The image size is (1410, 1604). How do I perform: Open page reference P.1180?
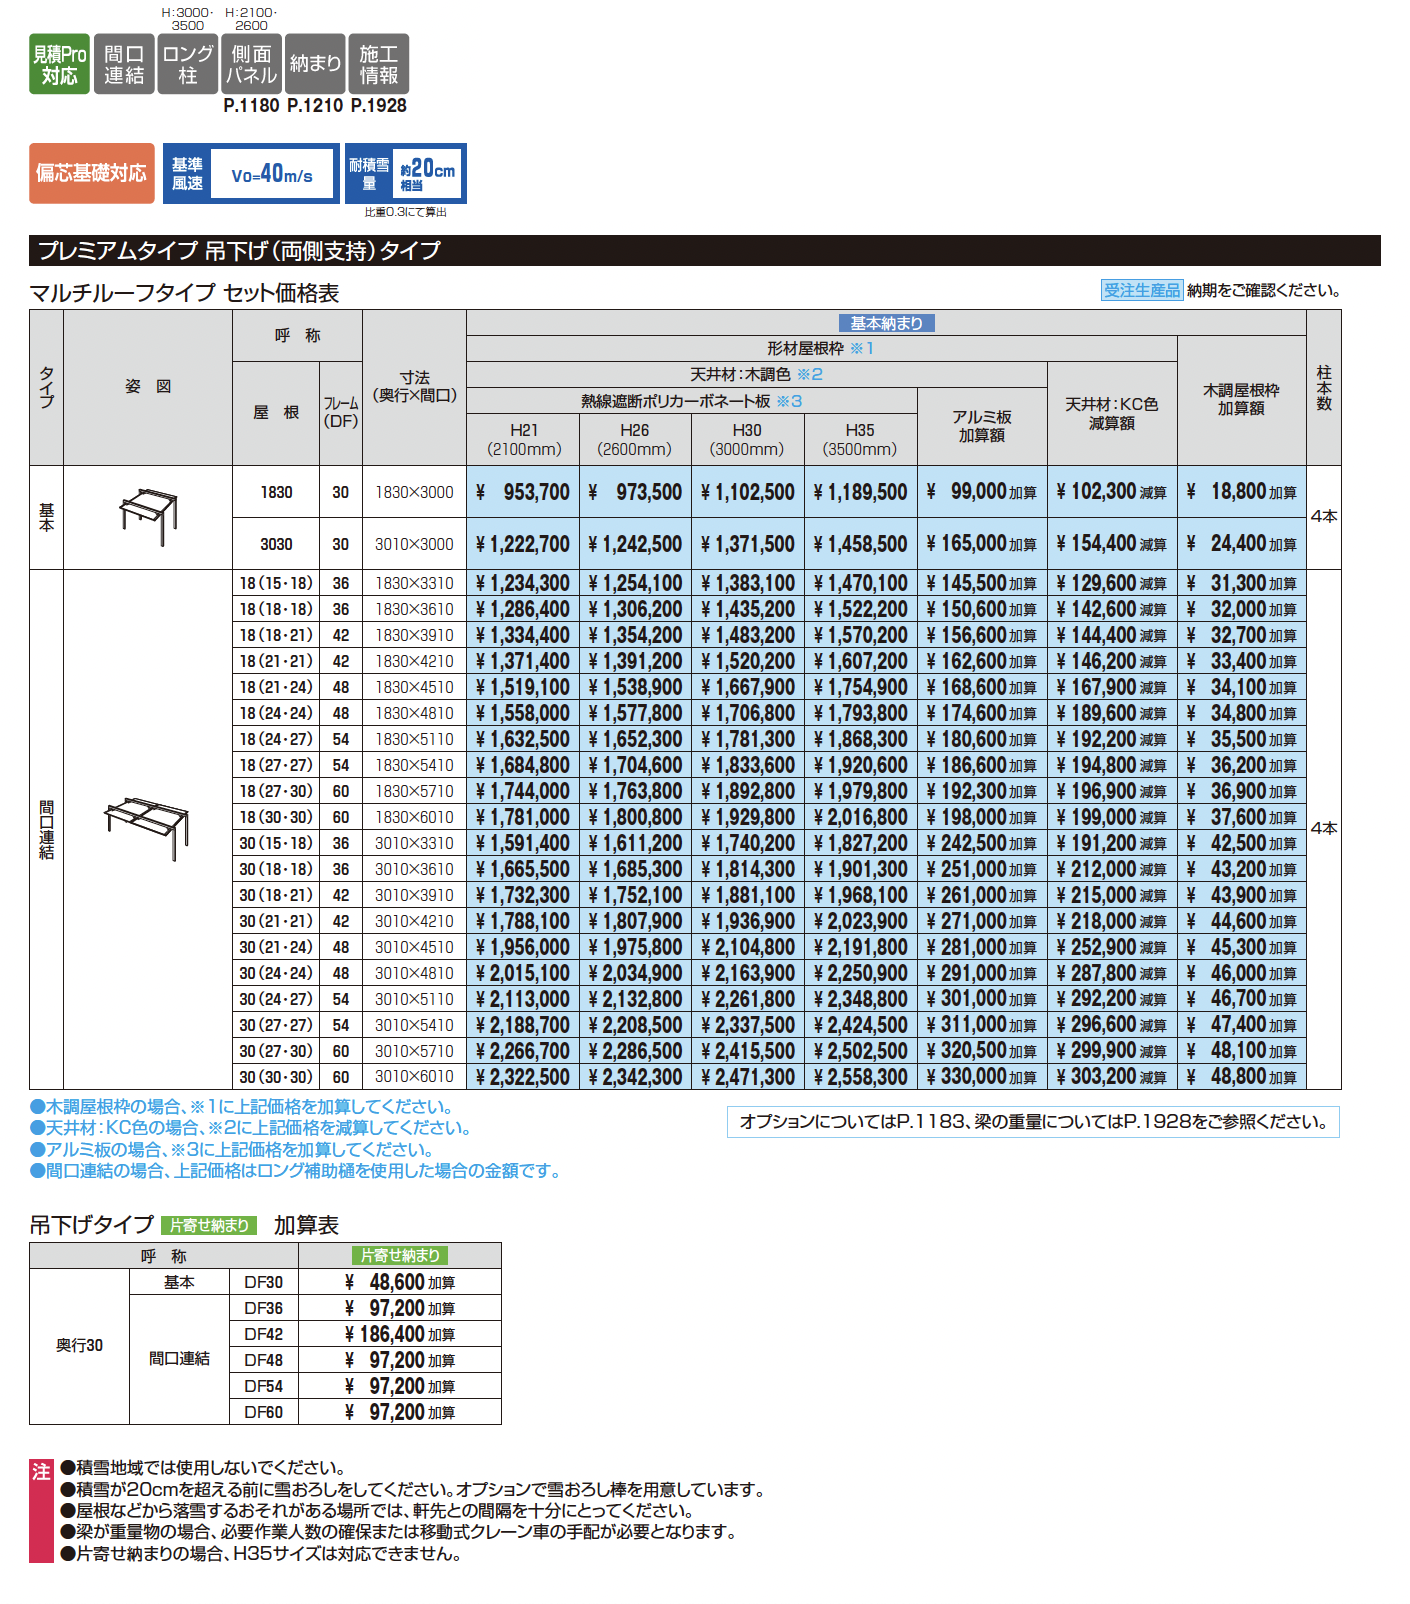pyautogui.click(x=252, y=105)
